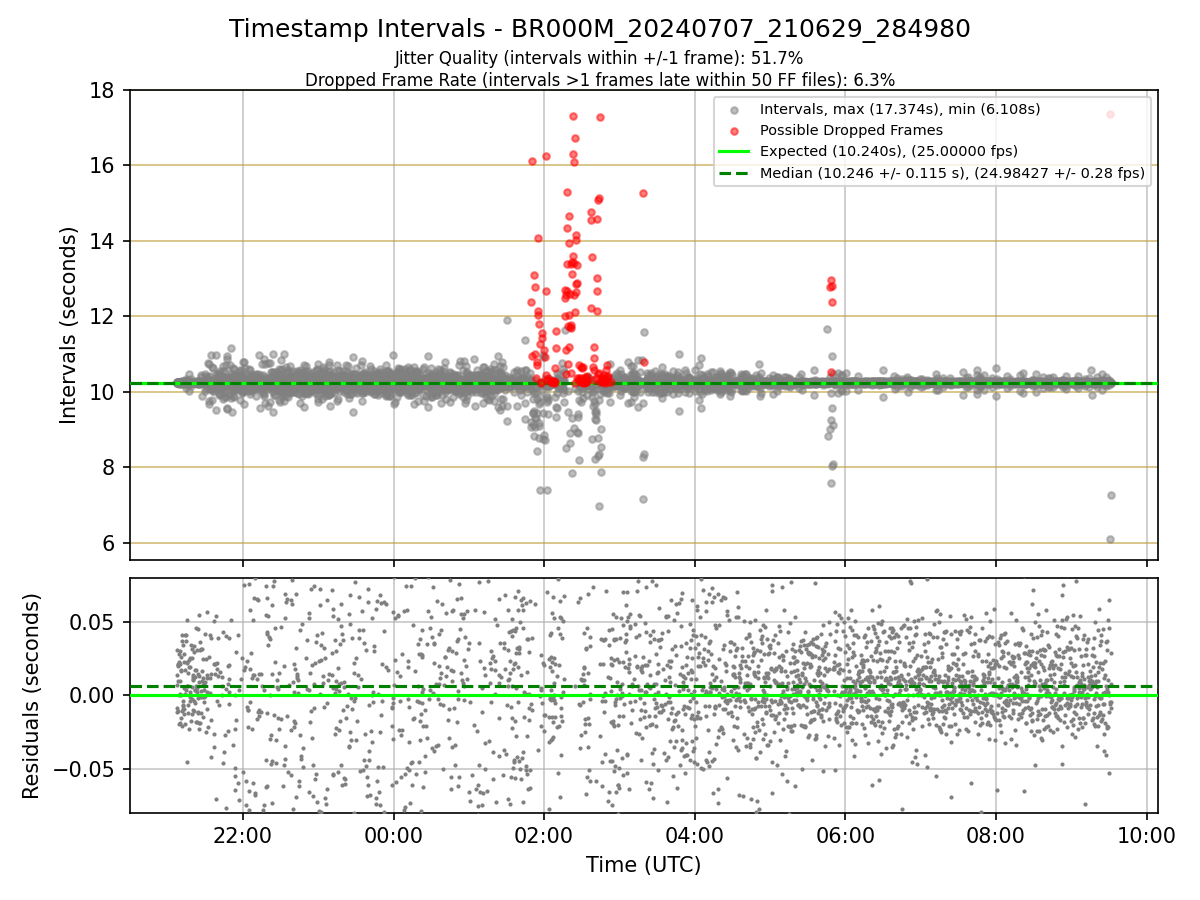Click the red marker beside 'Possible Dropped Frames'

735,131
